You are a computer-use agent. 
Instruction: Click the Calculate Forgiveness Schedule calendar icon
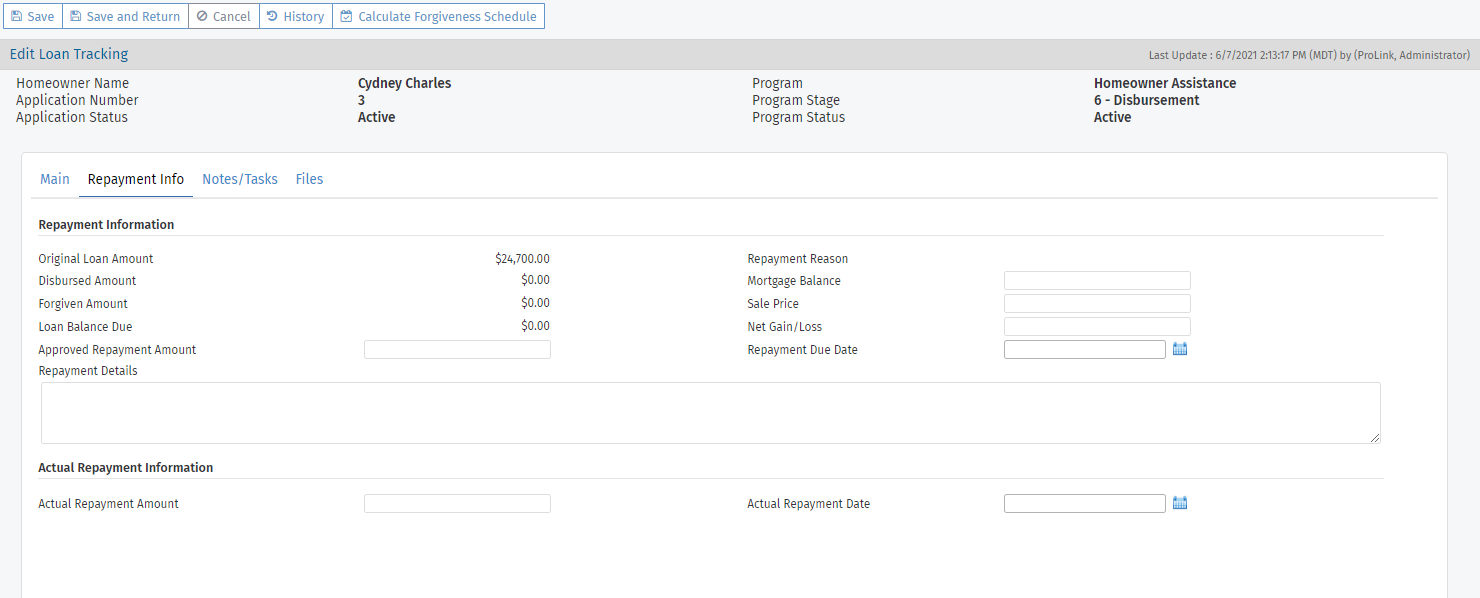[x=346, y=15]
